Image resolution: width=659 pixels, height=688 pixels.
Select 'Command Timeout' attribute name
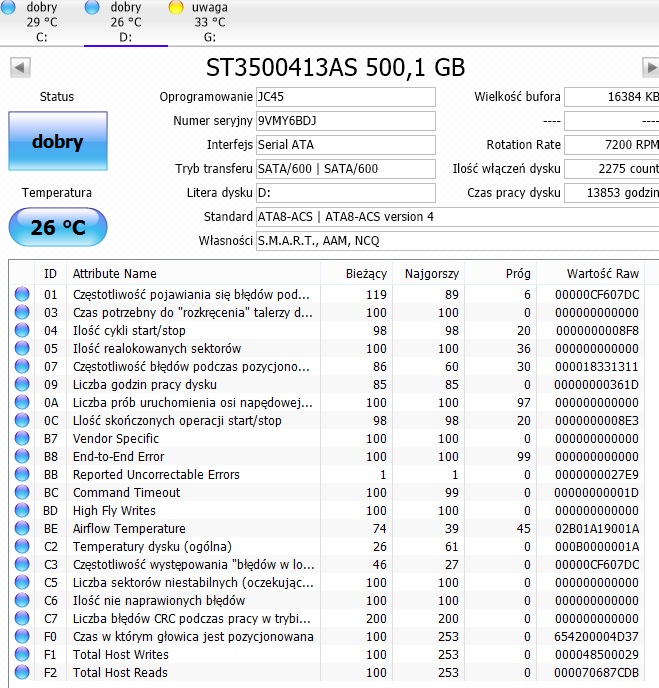click(x=126, y=492)
